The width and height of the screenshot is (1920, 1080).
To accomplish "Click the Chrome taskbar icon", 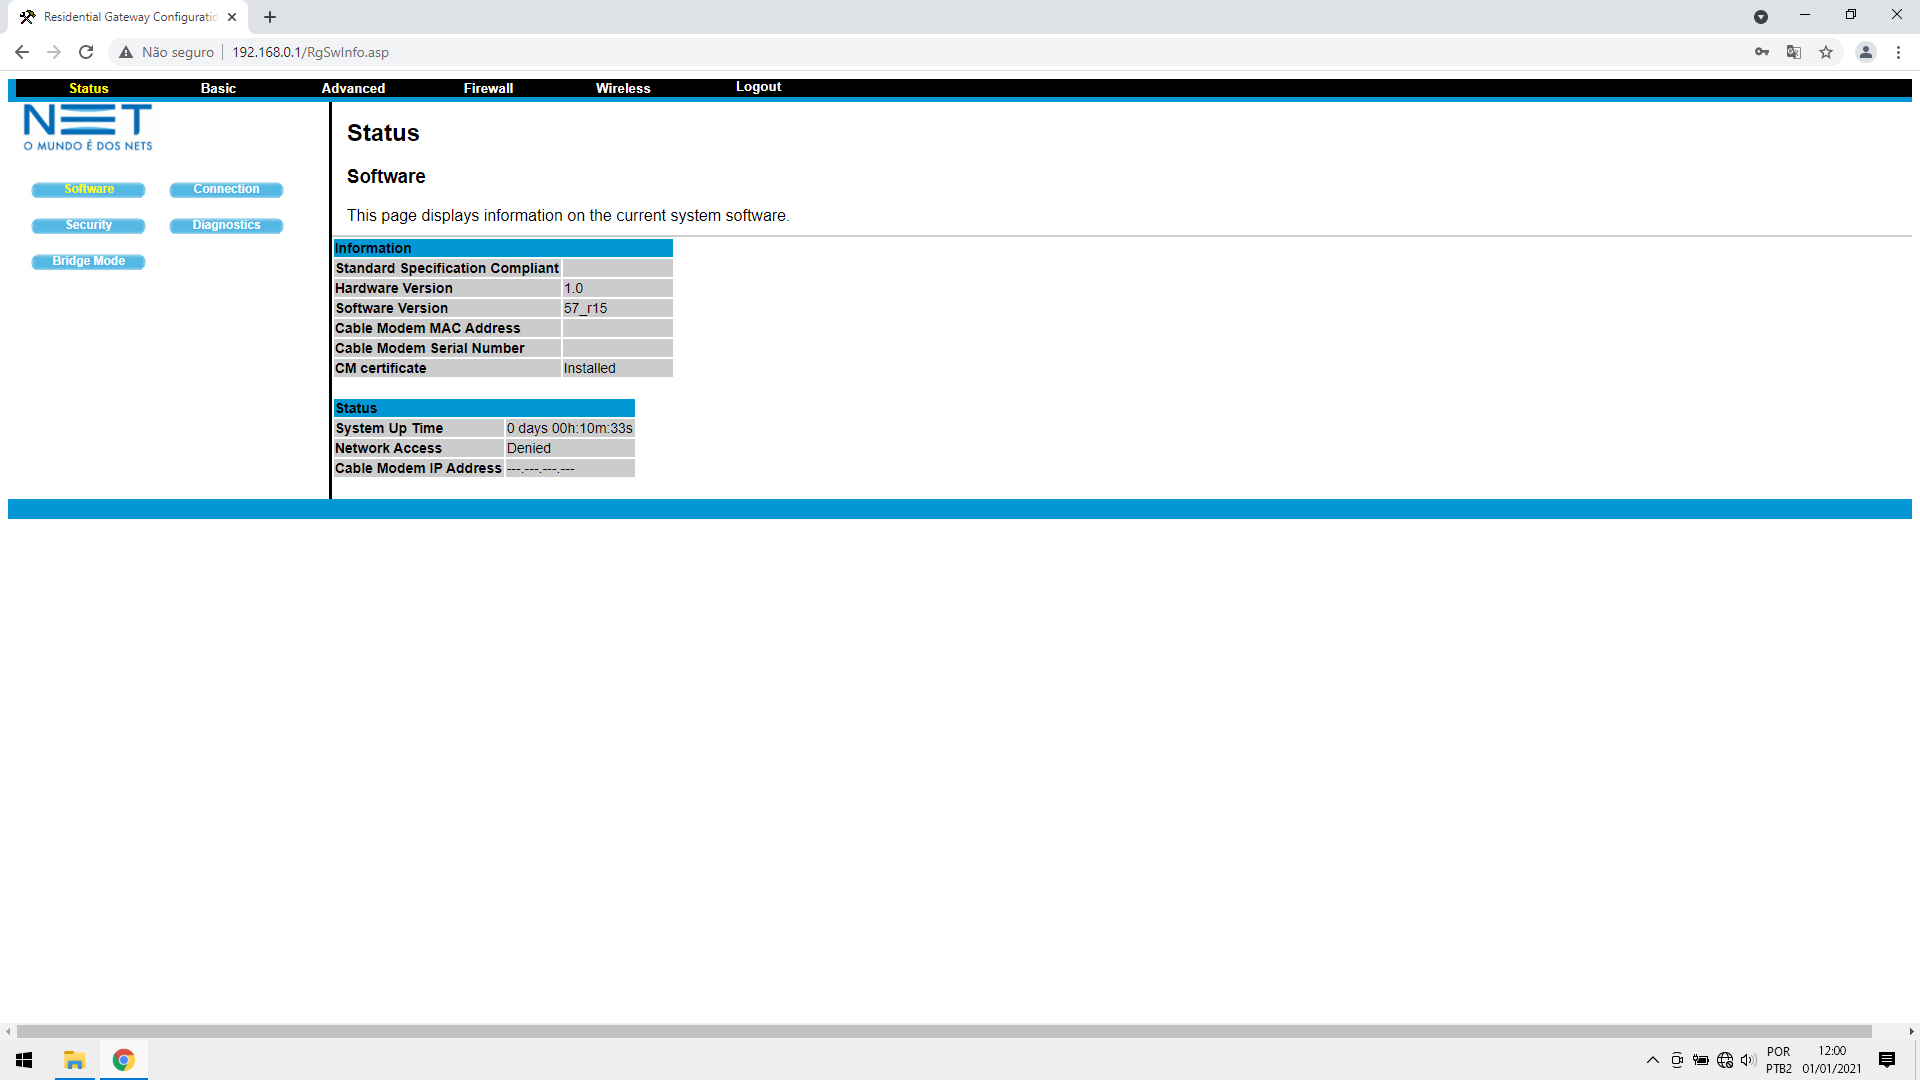I will [124, 1060].
